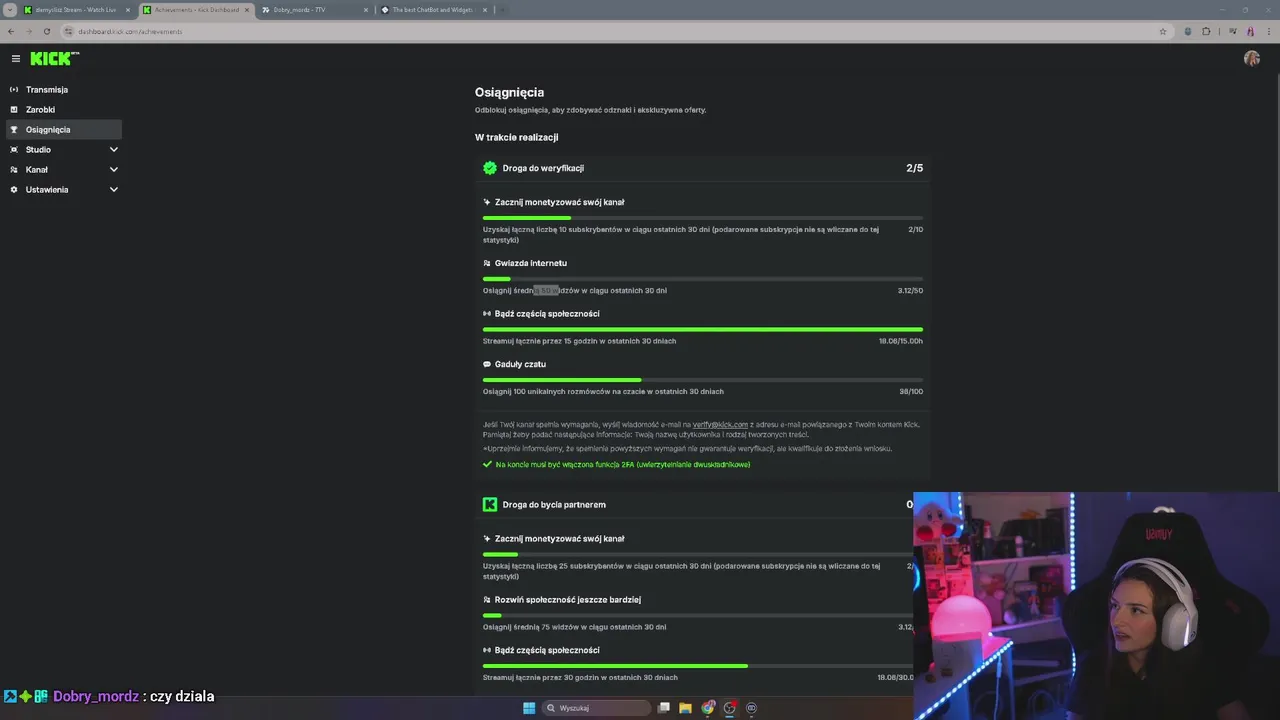Click the 2/10 subscribers value
Viewport: 1280px width, 720px height.
915,229
